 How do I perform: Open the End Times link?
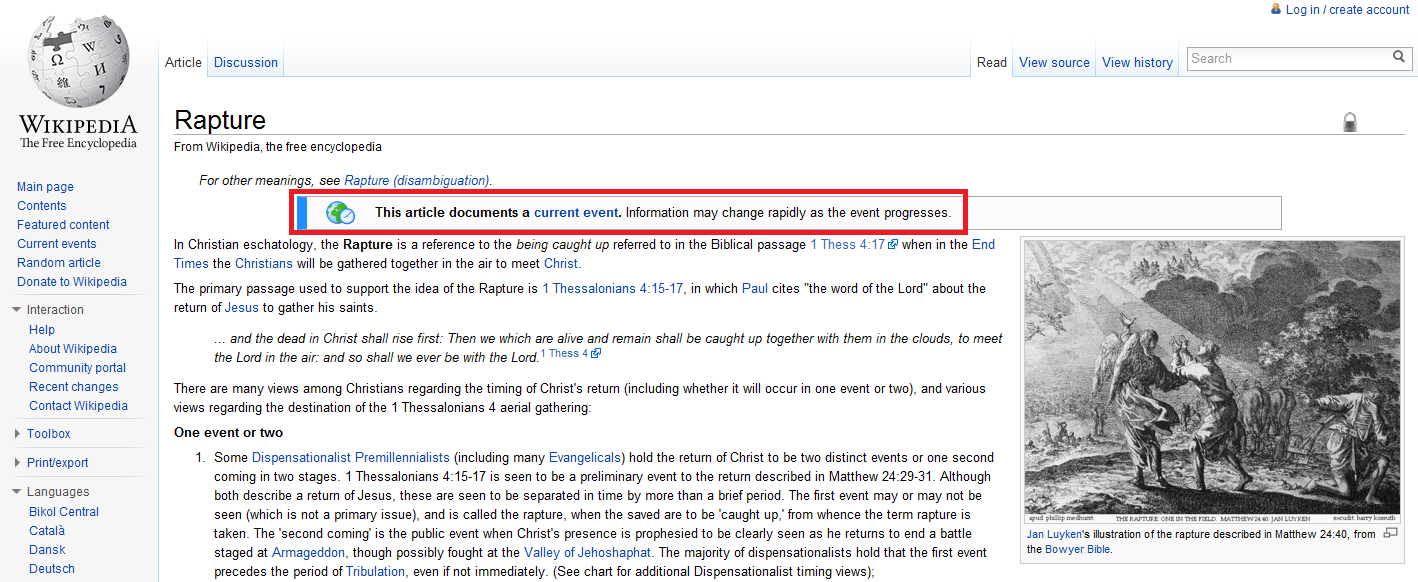(x=984, y=245)
